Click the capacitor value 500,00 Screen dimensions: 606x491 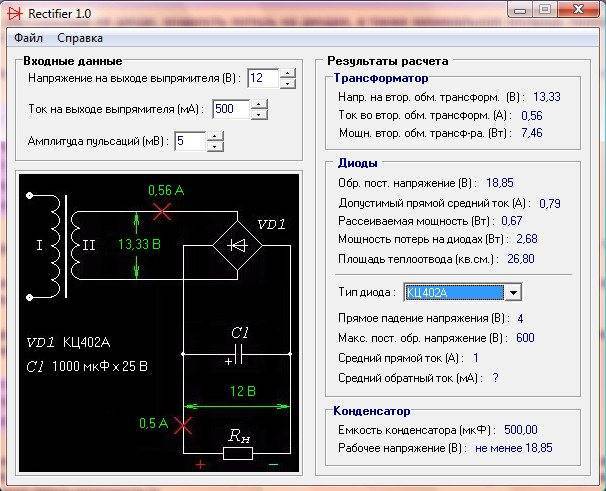(x=521, y=430)
